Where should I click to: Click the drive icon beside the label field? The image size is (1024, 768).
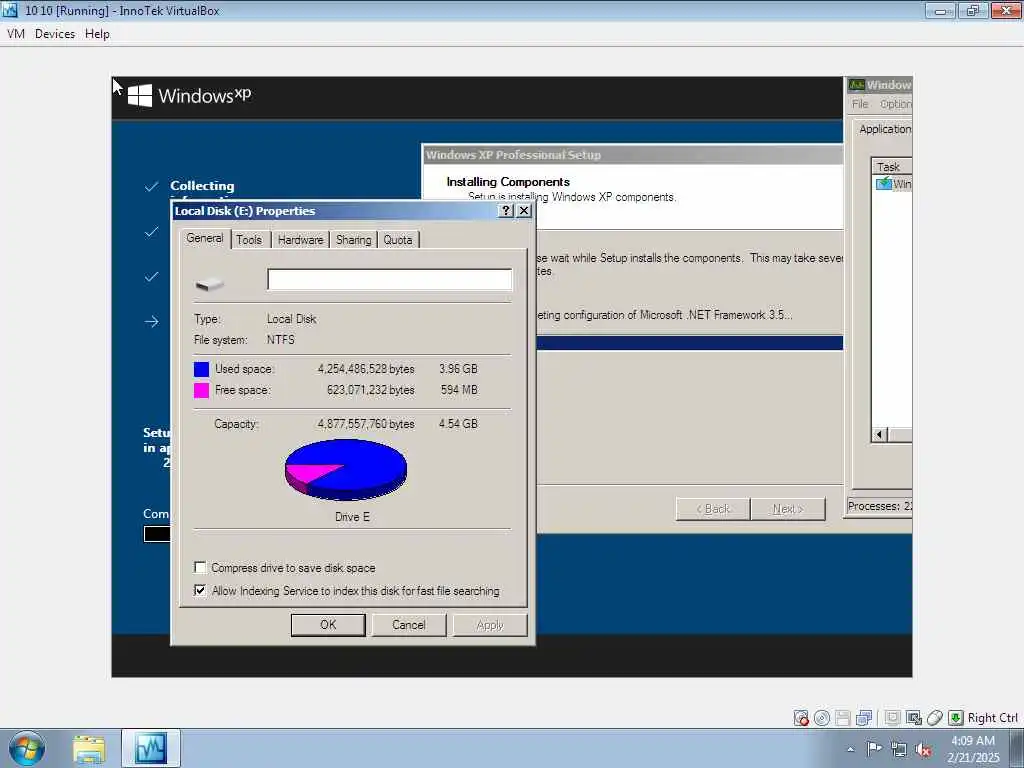pos(210,283)
